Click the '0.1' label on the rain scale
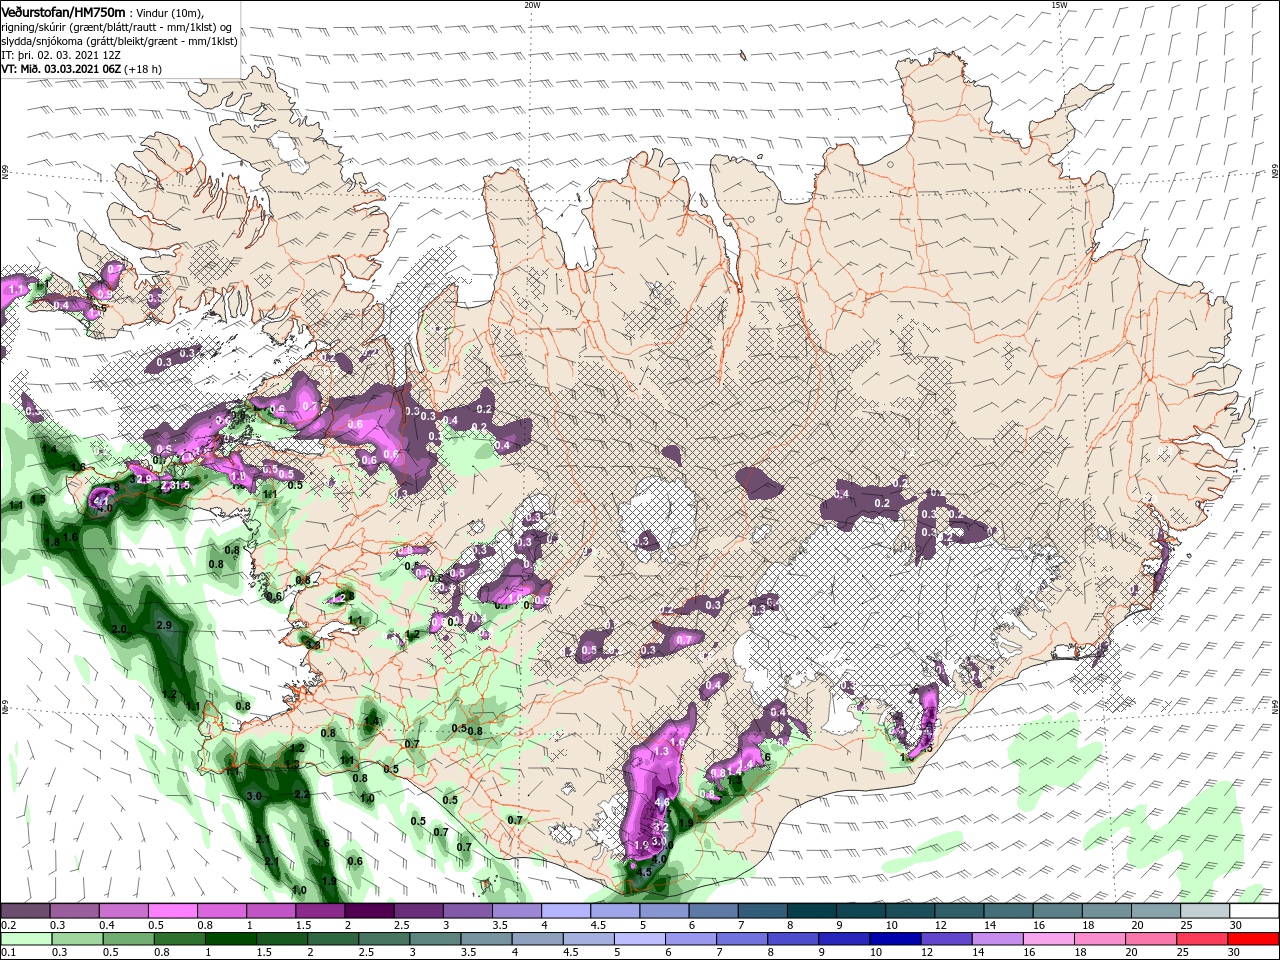The image size is (1280, 960). (x=8, y=952)
